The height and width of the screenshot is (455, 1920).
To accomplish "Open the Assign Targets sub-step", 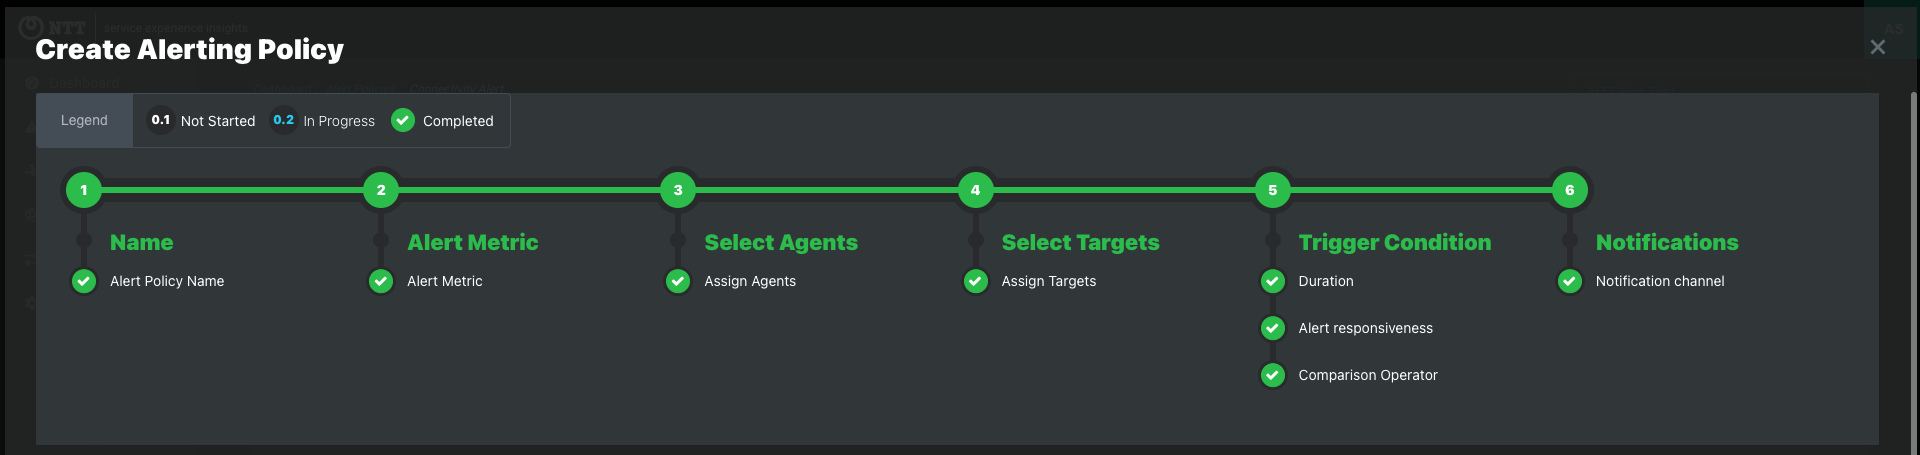I will coord(1049,281).
